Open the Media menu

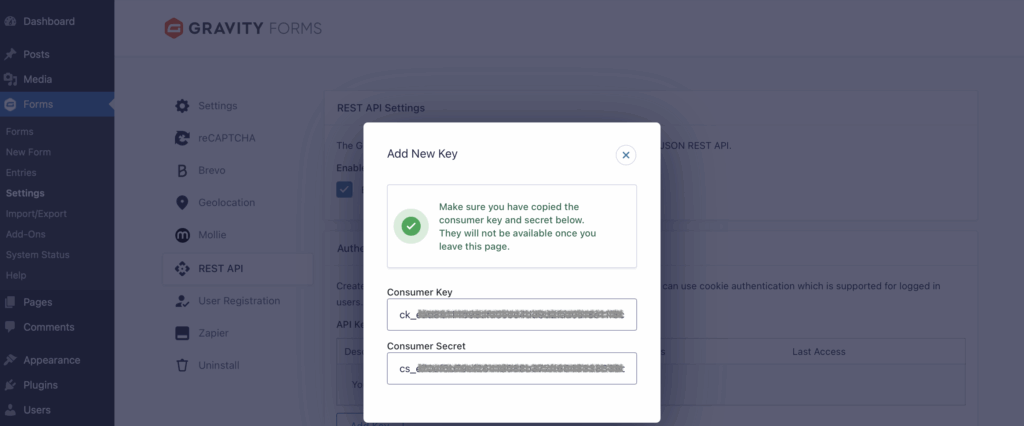click(37, 79)
